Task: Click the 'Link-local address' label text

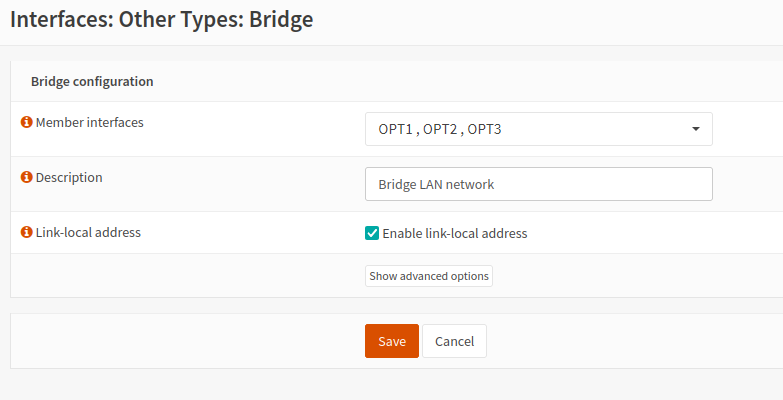Action: tap(88, 232)
